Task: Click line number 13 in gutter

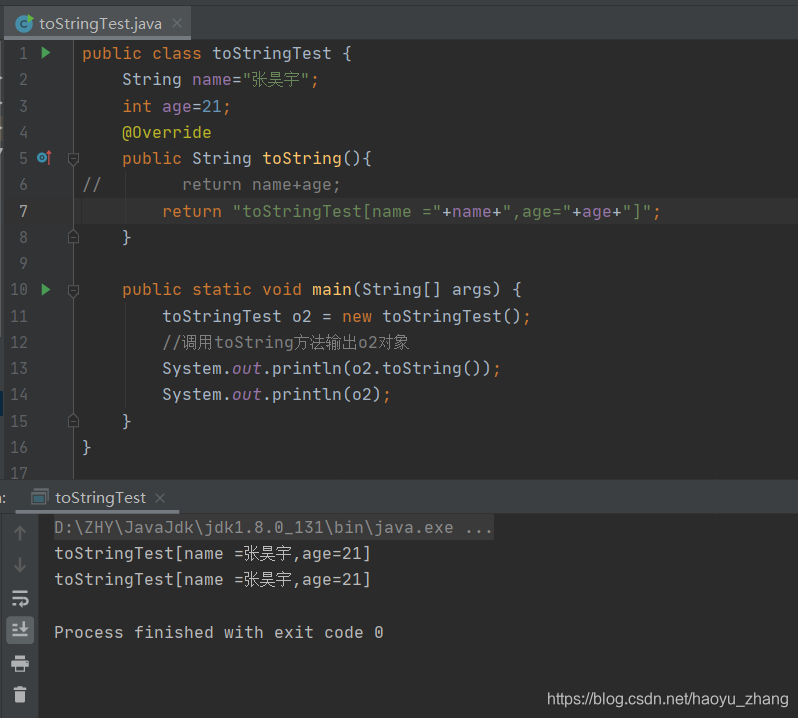Action: tap(19, 368)
